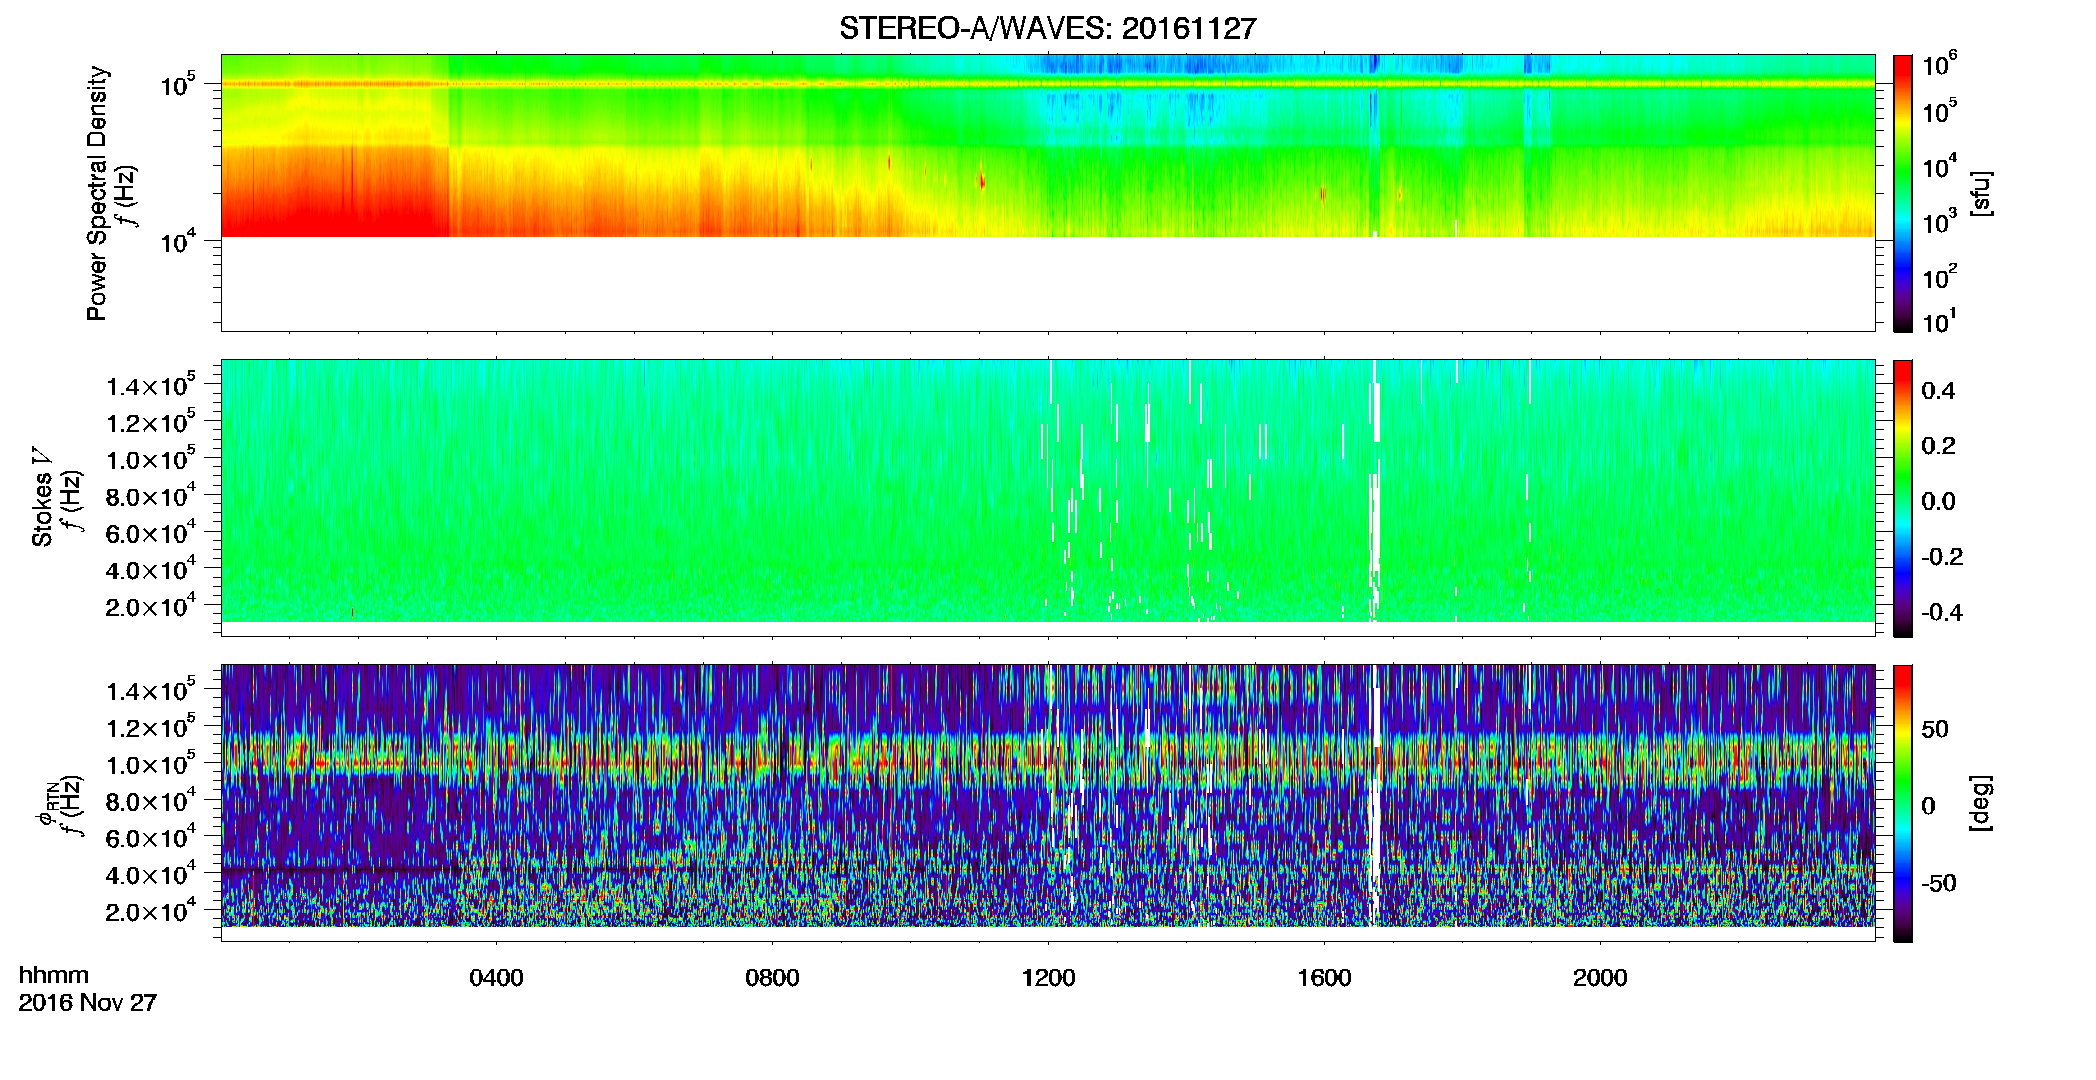Click the hhmm time format label

pos(54,975)
